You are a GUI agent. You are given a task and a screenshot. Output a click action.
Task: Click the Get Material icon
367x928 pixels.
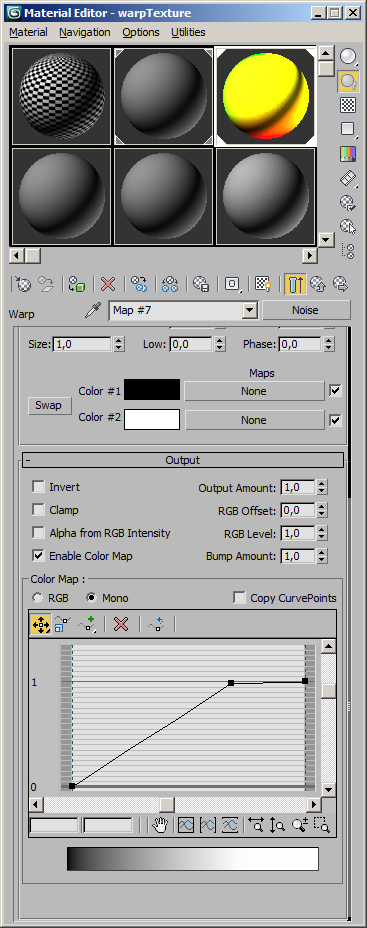point(22,284)
